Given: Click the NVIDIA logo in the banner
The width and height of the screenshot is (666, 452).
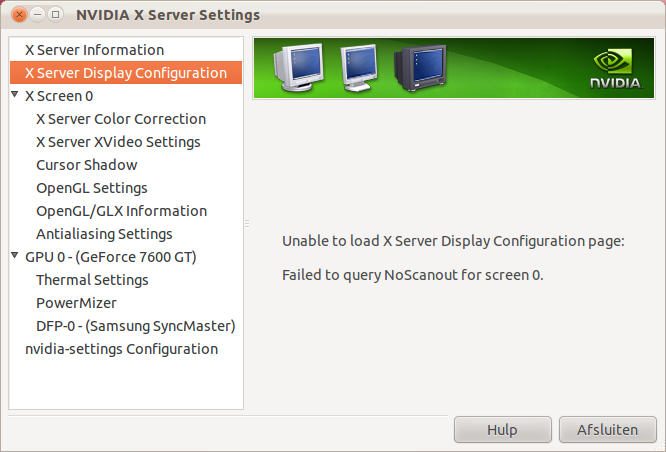Looking at the screenshot, I should tap(615, 67).
